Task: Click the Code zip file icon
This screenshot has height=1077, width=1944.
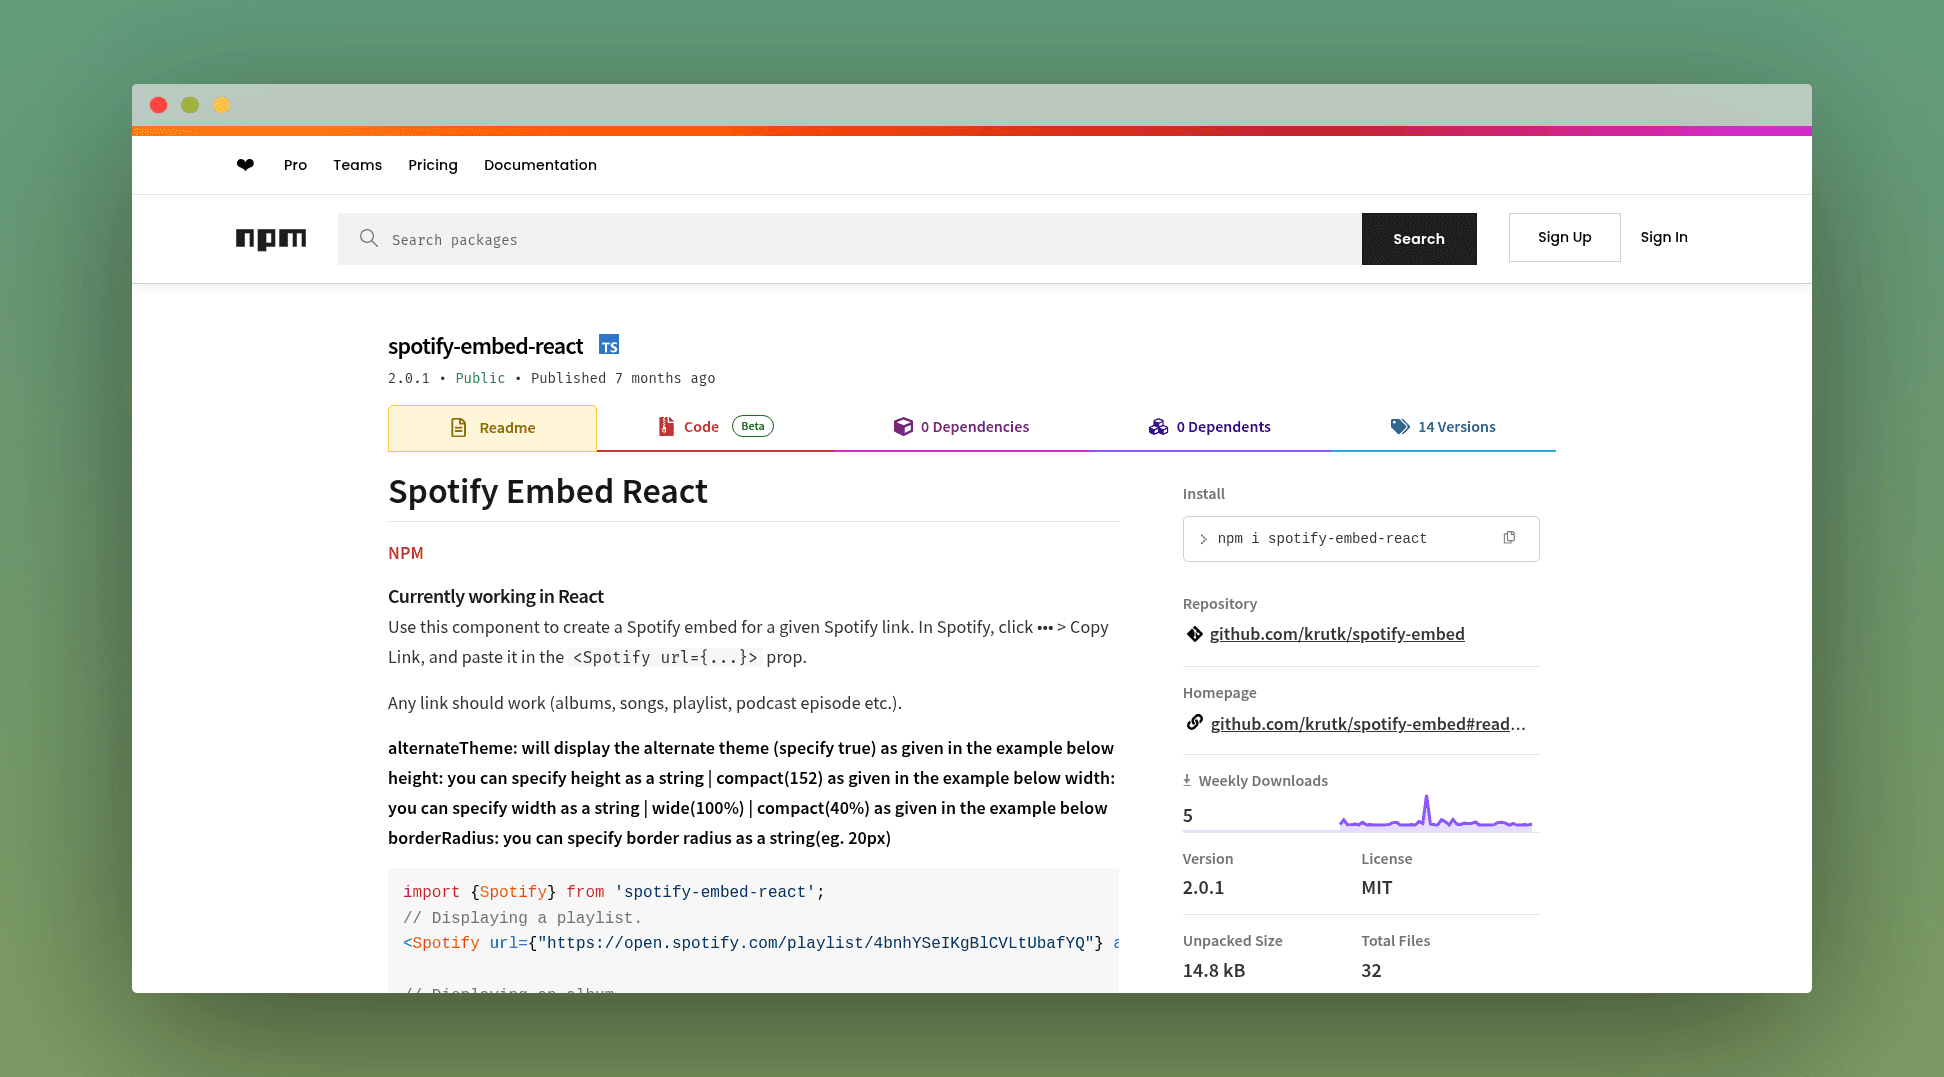Action: 666,427
